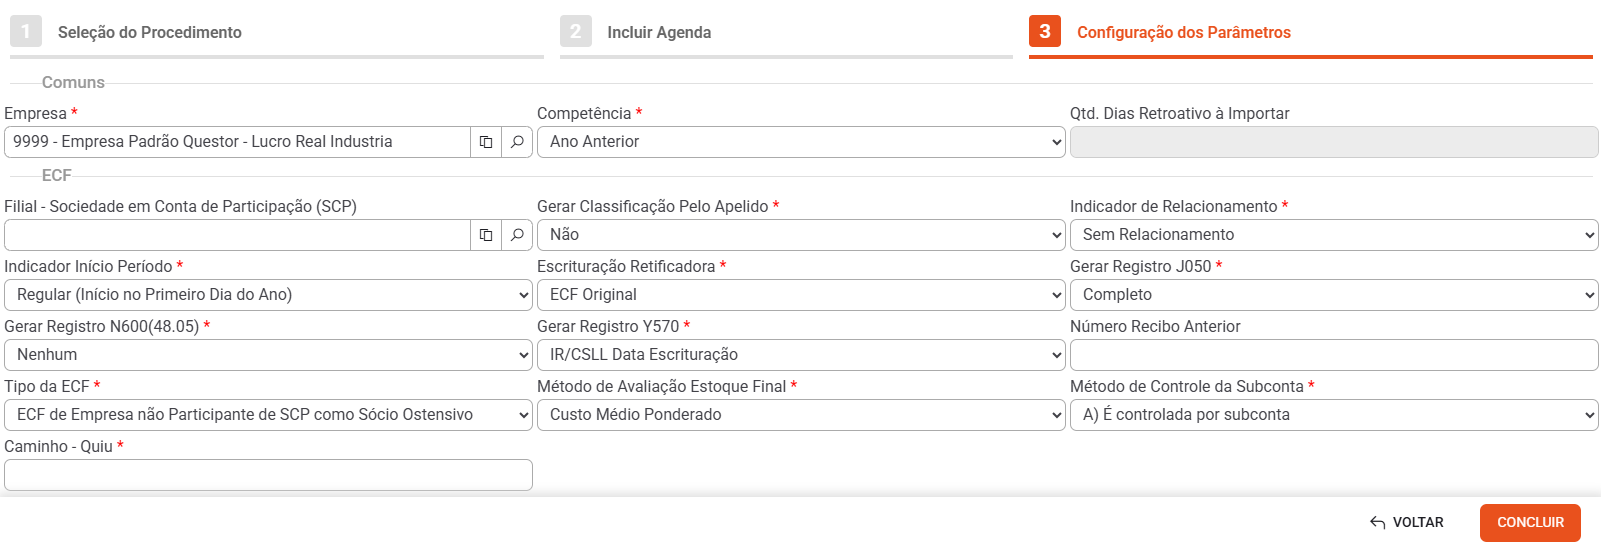Click the Concluir button

click(1530, 523)
